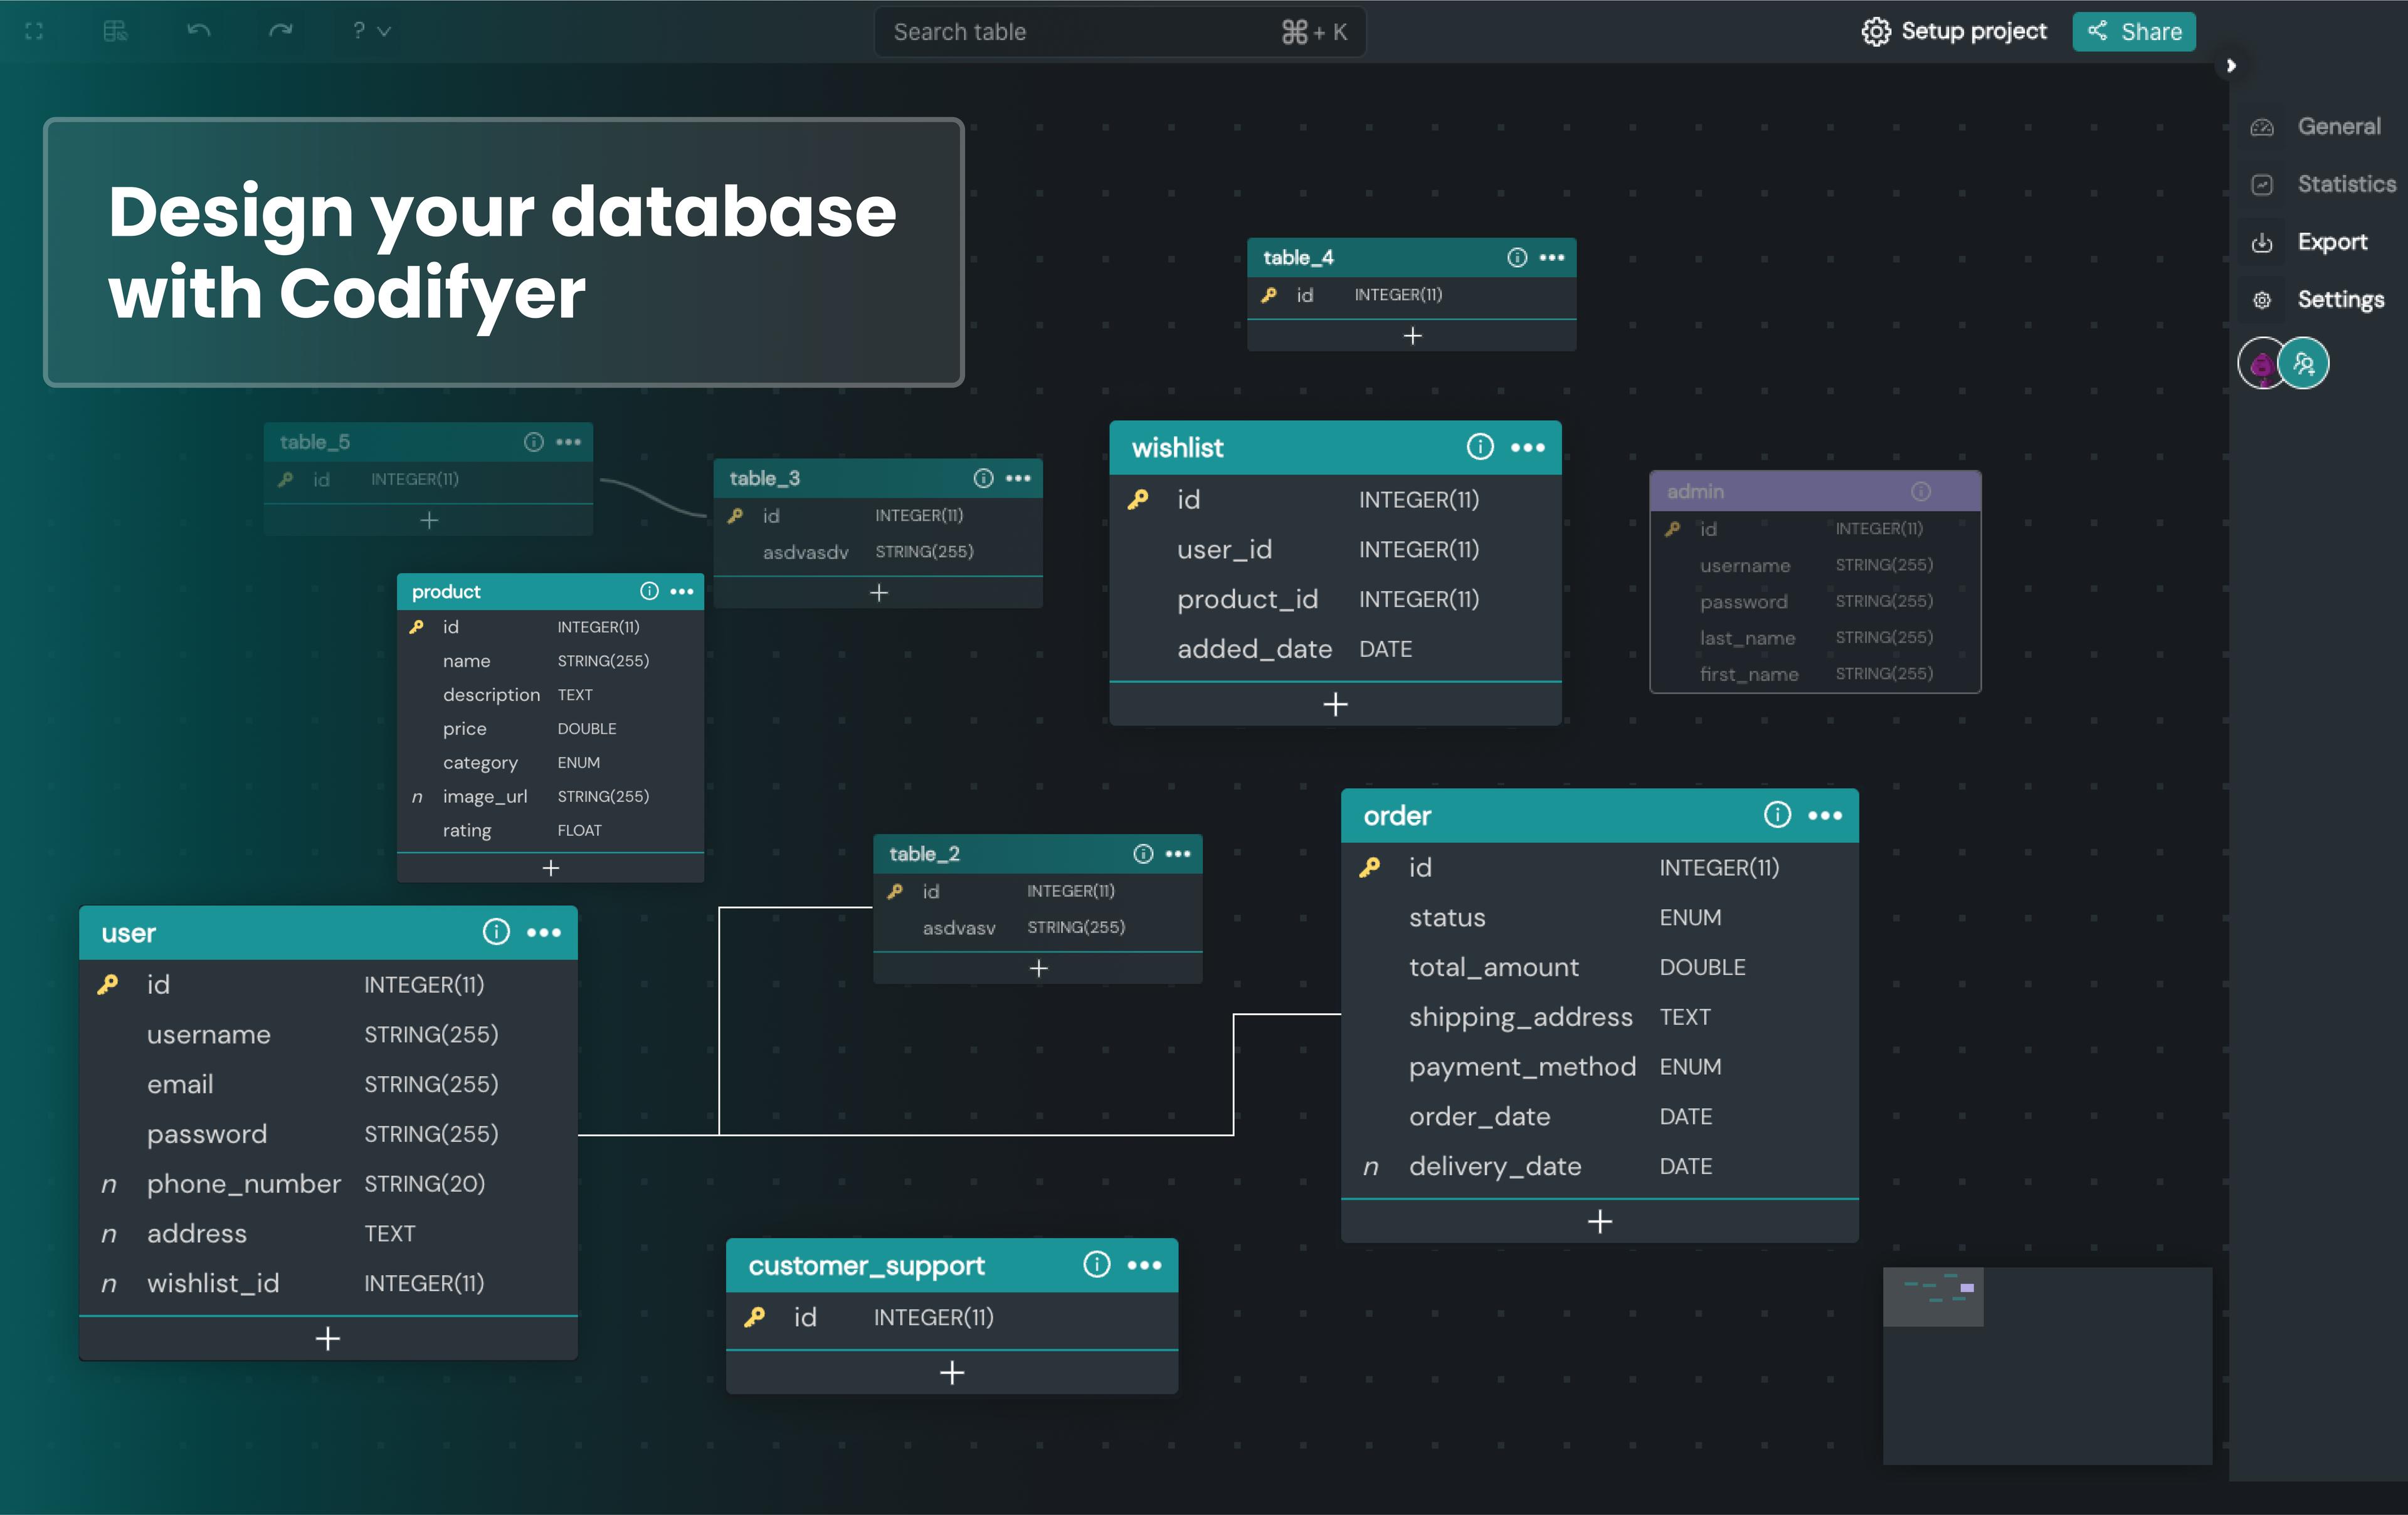Screen dimensions: 2408x1515
Task: Click the nullable n marker for image_url
Action: 417,798
